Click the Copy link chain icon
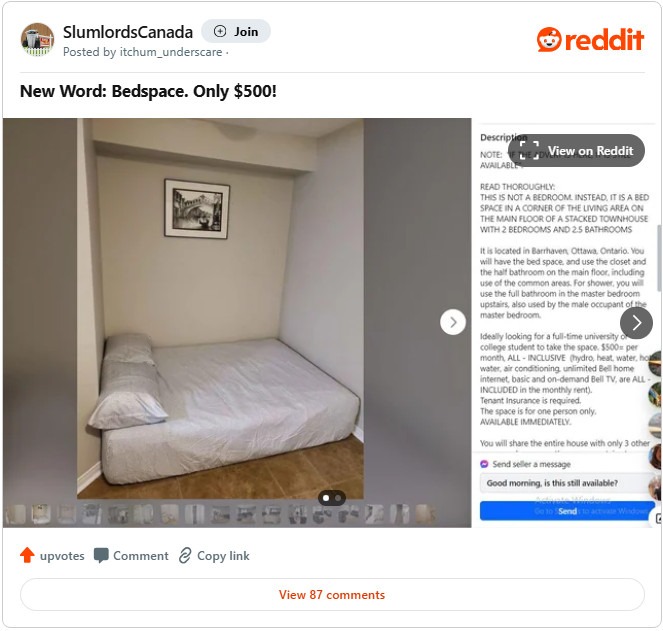Screen dimensions: 663x631 pyautogui.click(x=185, y=555)
